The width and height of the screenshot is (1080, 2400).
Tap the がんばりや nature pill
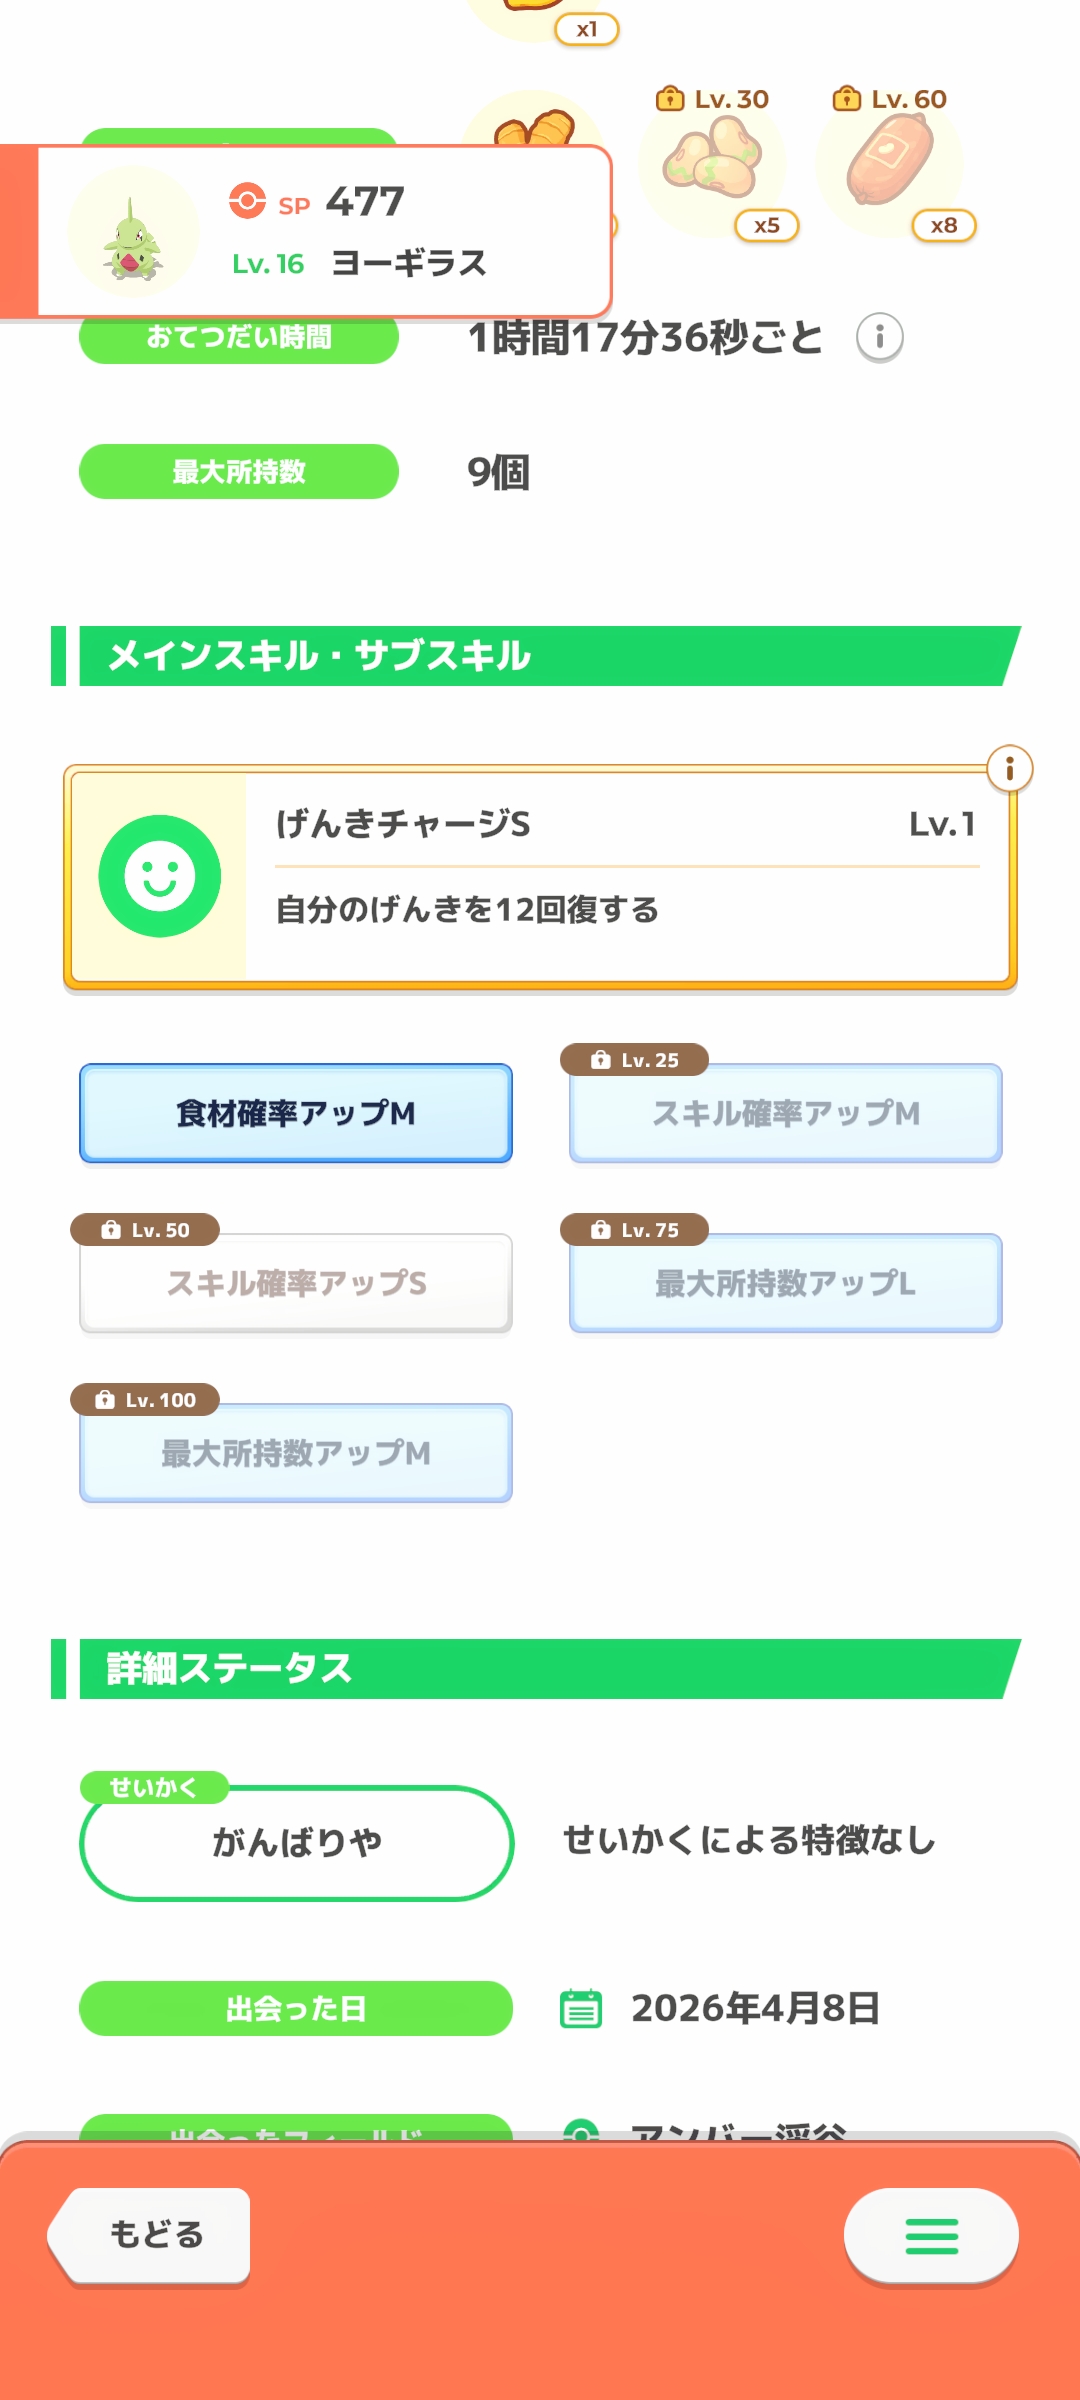coord(296,1842)
